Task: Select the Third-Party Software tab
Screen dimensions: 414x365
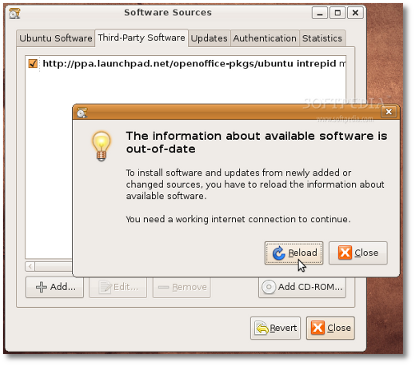Action: pyautogui.click(x=142, y=38)
